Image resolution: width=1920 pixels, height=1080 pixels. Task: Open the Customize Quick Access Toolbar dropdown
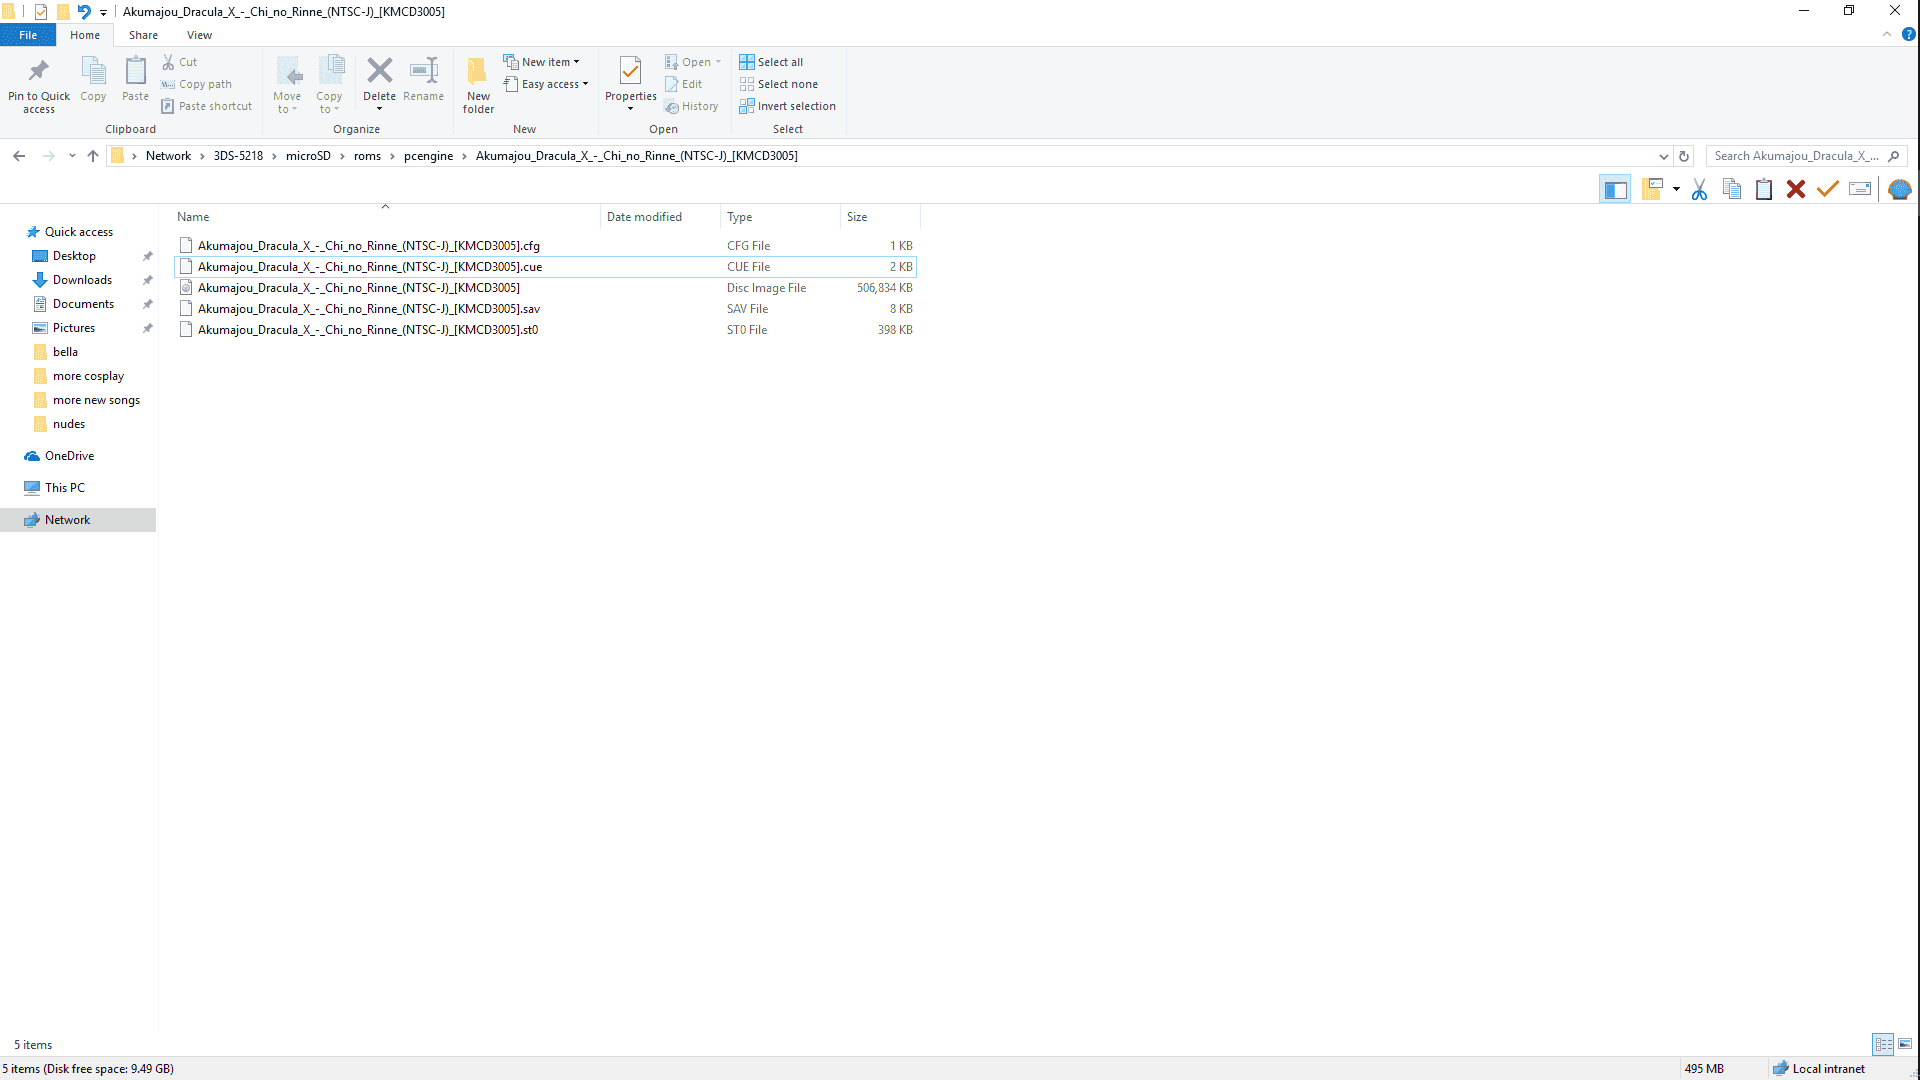(103, 13)
